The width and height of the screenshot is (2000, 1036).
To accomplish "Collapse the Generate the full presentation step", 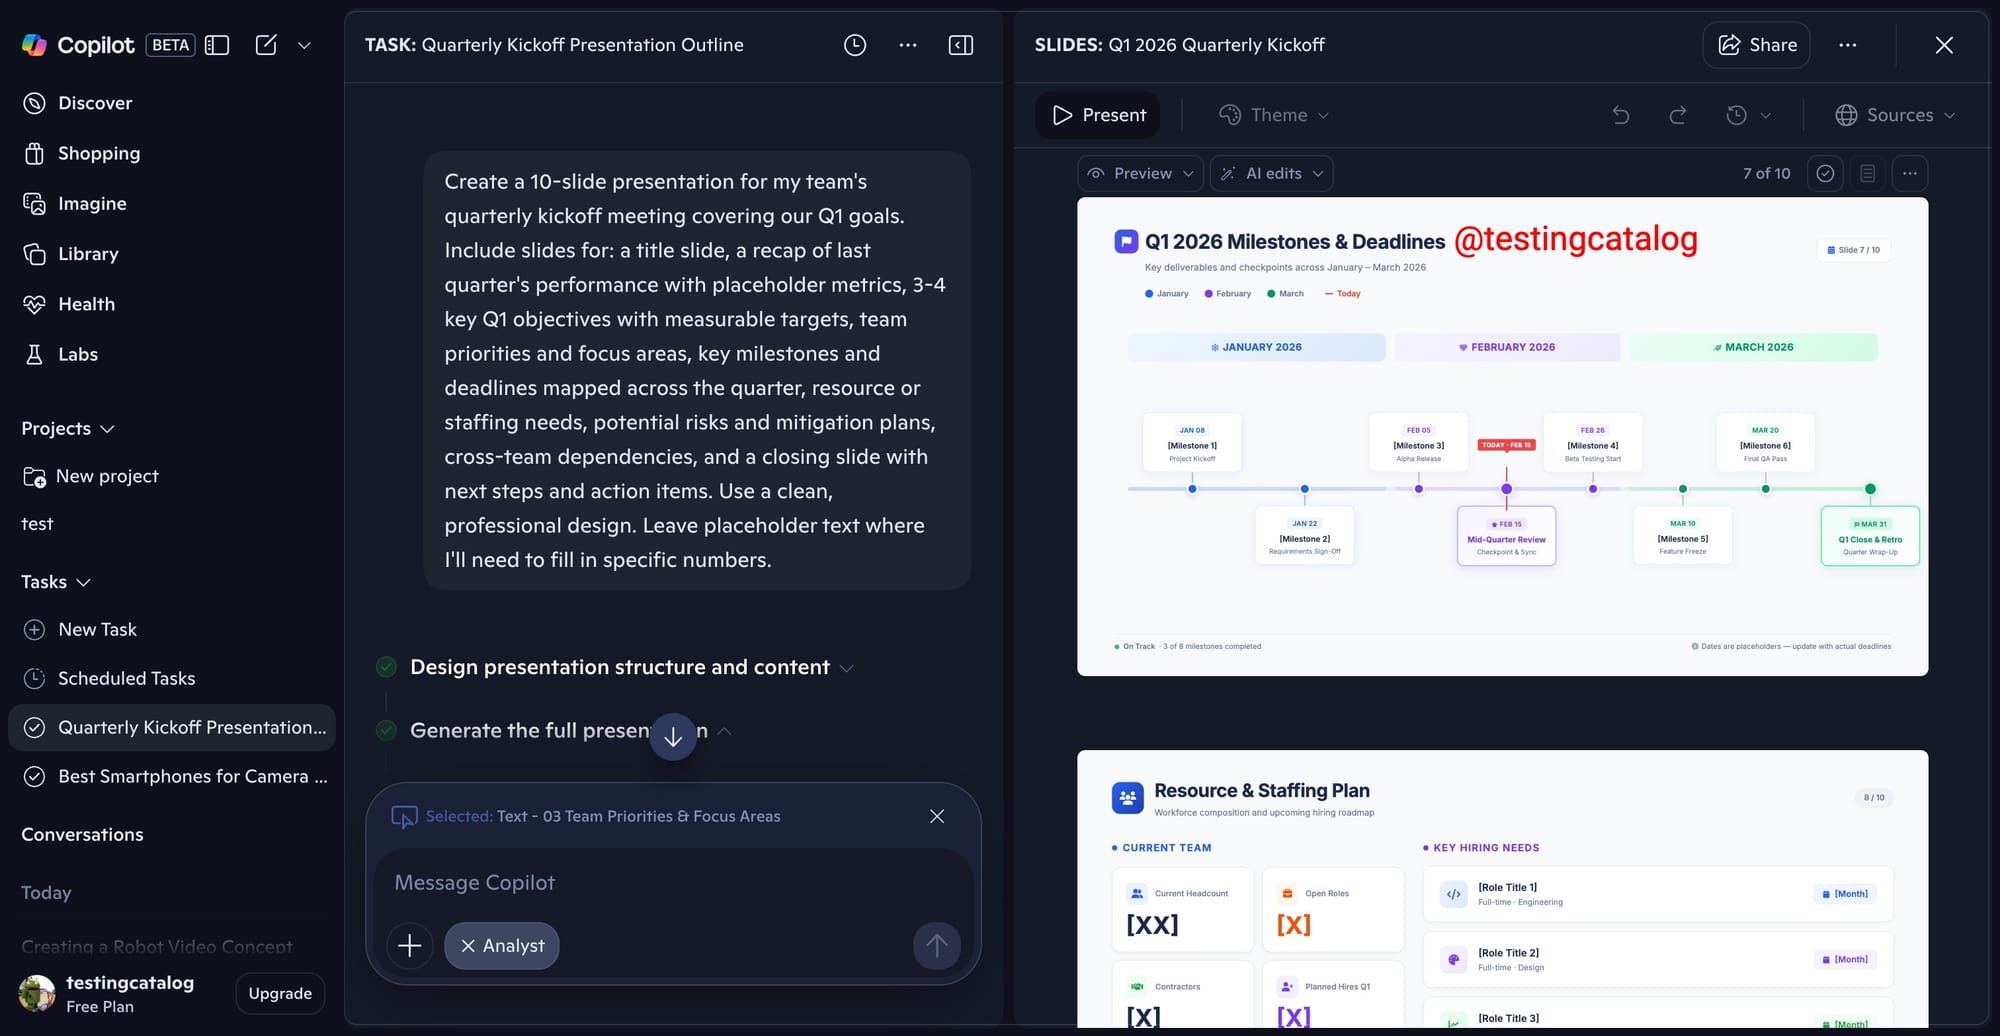I will coord(726,731).
